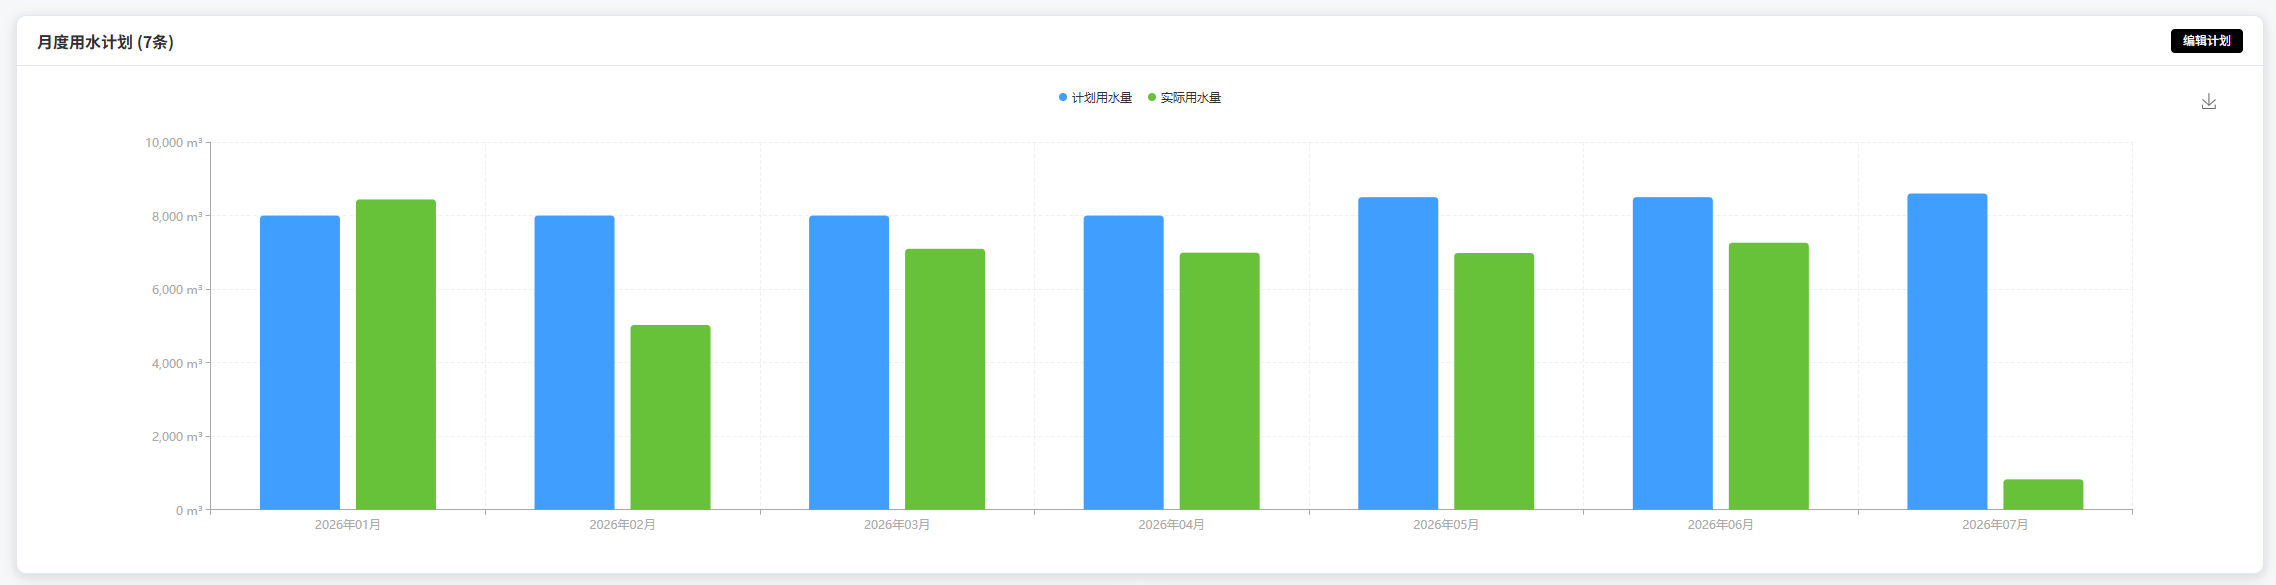Click the chart download icon
The height and width of the screenshot is (585, 2276).
pyautogui.click(x=2209, y=102)
